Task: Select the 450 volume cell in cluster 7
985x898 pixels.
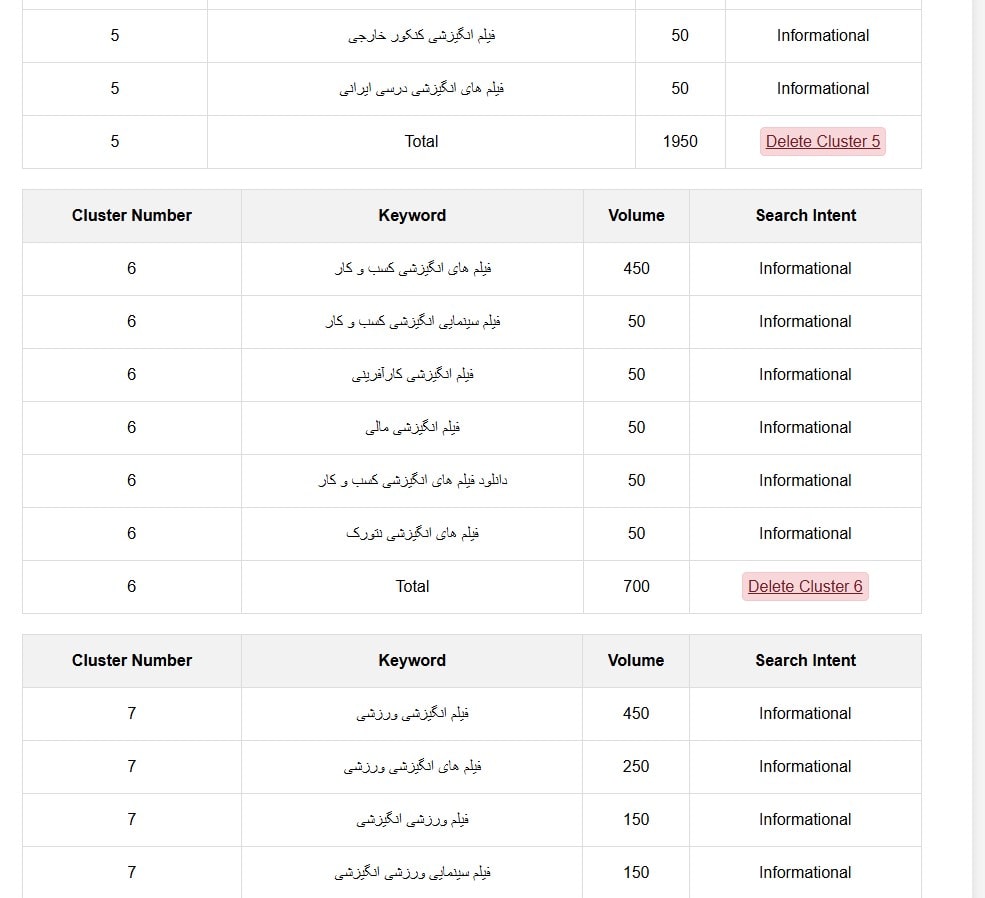Action: pos(636,713)
